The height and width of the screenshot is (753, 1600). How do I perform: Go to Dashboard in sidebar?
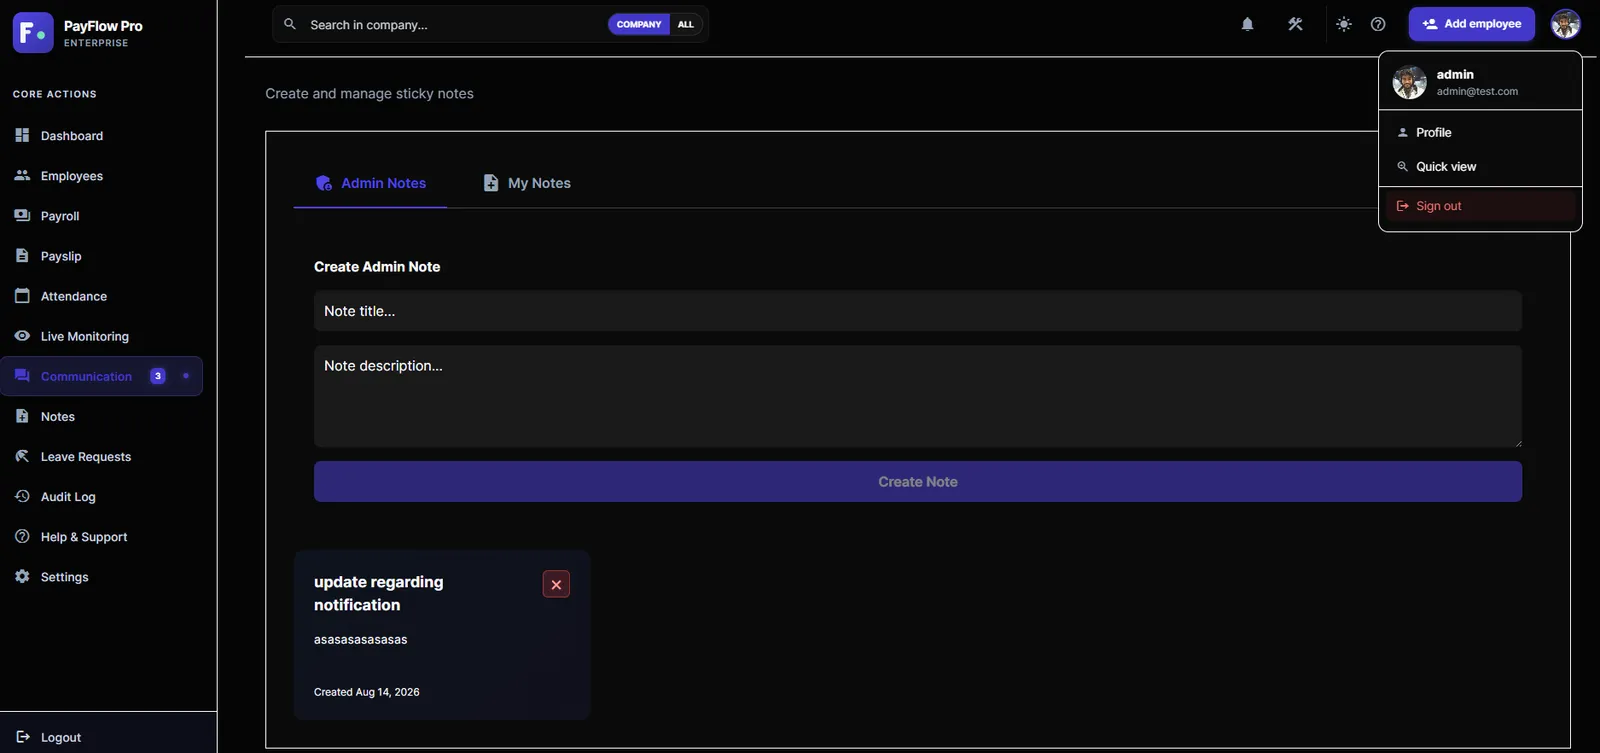coord(102,136)
